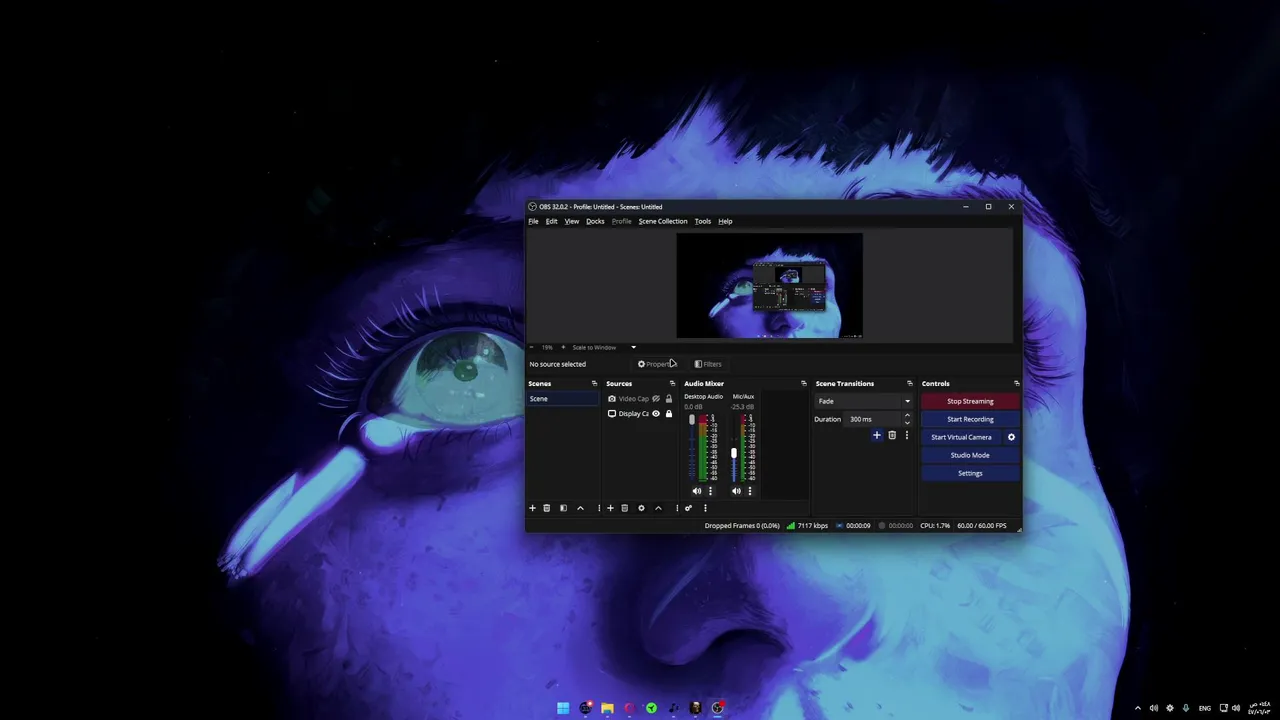Open the Tools menu

click(703, 221)
